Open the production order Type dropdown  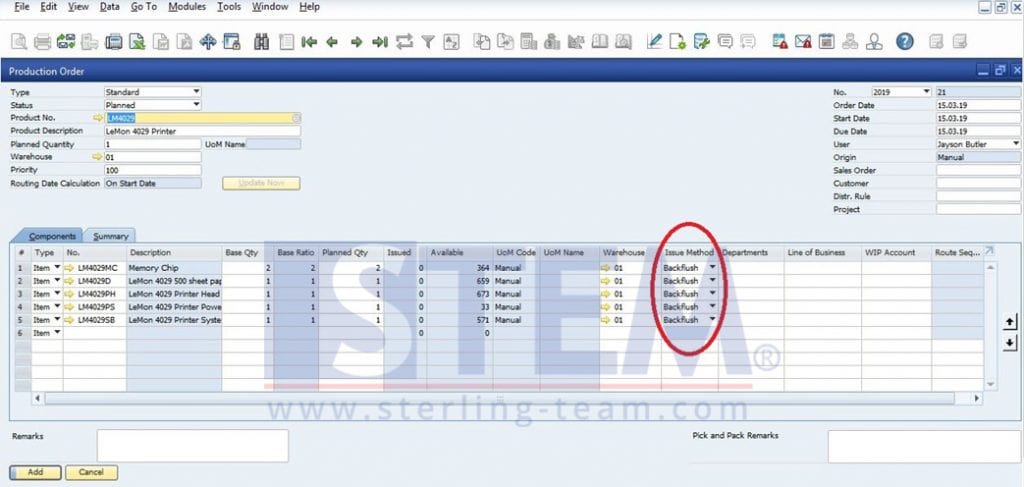tap(196, 92)
